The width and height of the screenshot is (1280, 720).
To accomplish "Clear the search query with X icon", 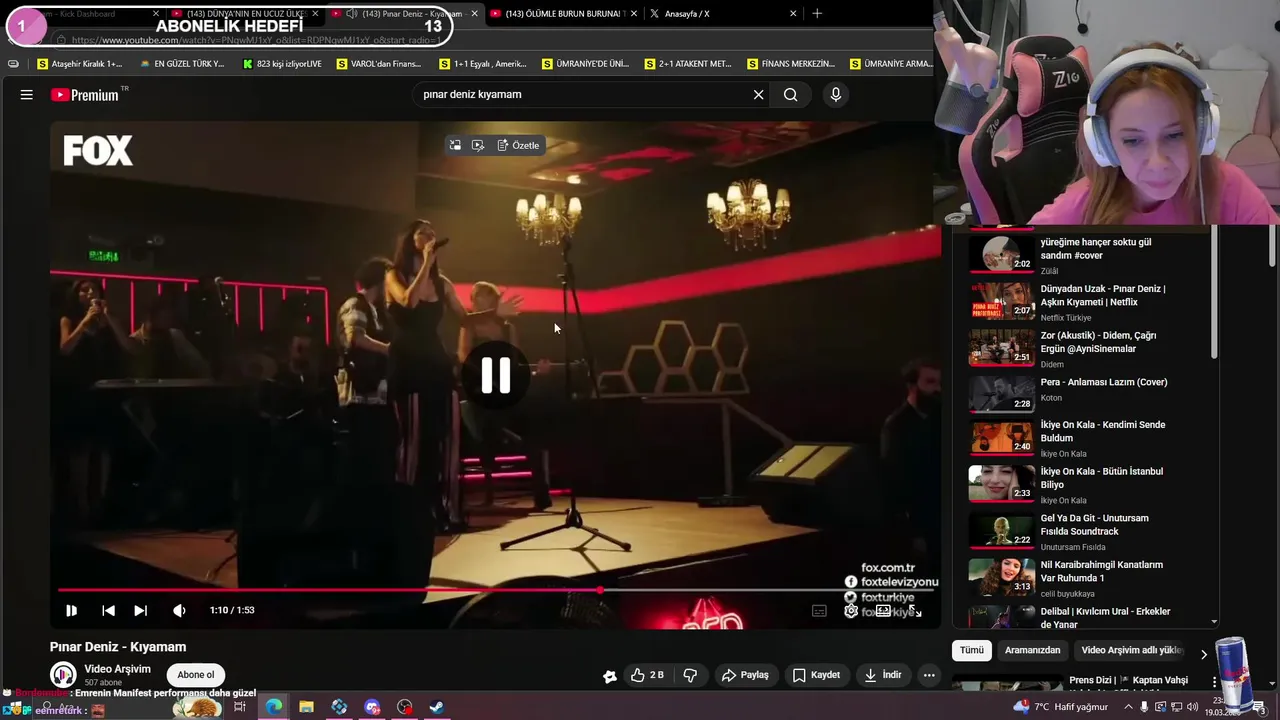I will coord(758,95).
